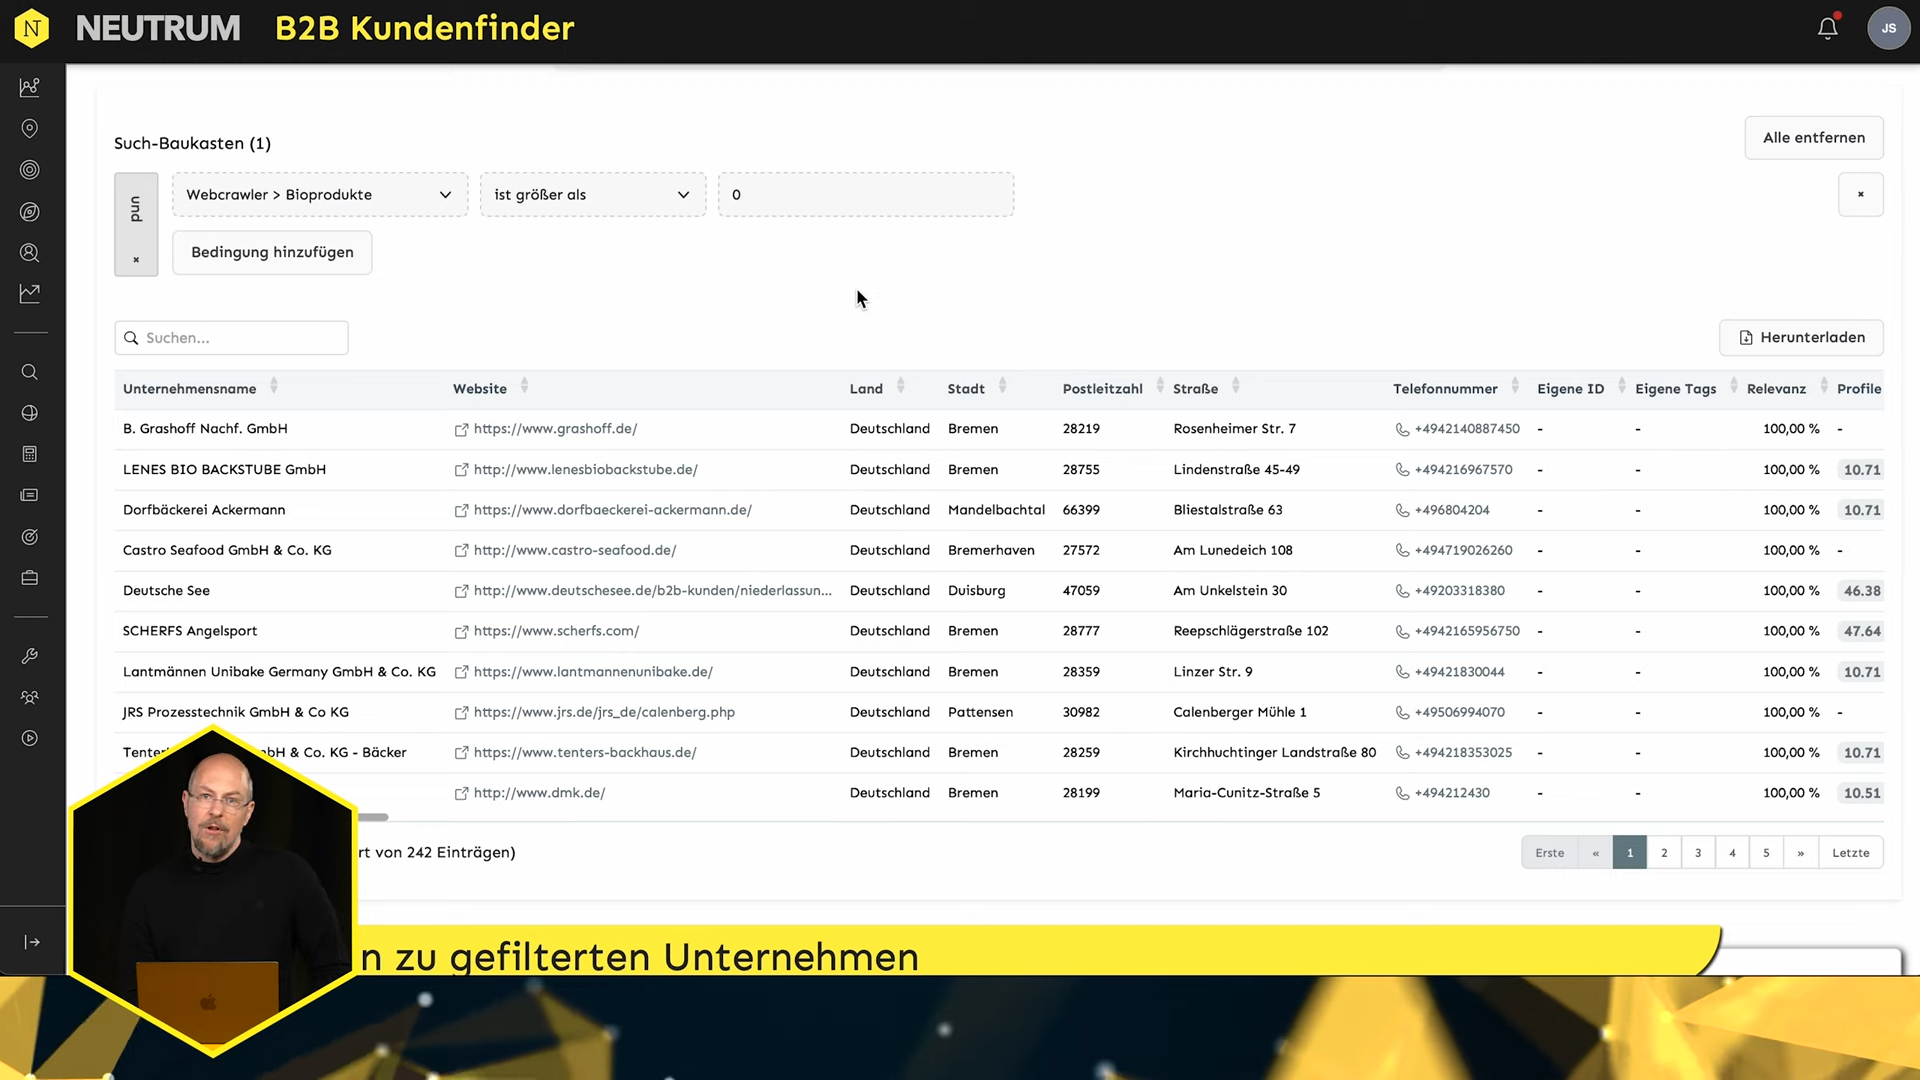Open the briefcase sidebar icon
1920x1080 pixels.
pos(30,578)
